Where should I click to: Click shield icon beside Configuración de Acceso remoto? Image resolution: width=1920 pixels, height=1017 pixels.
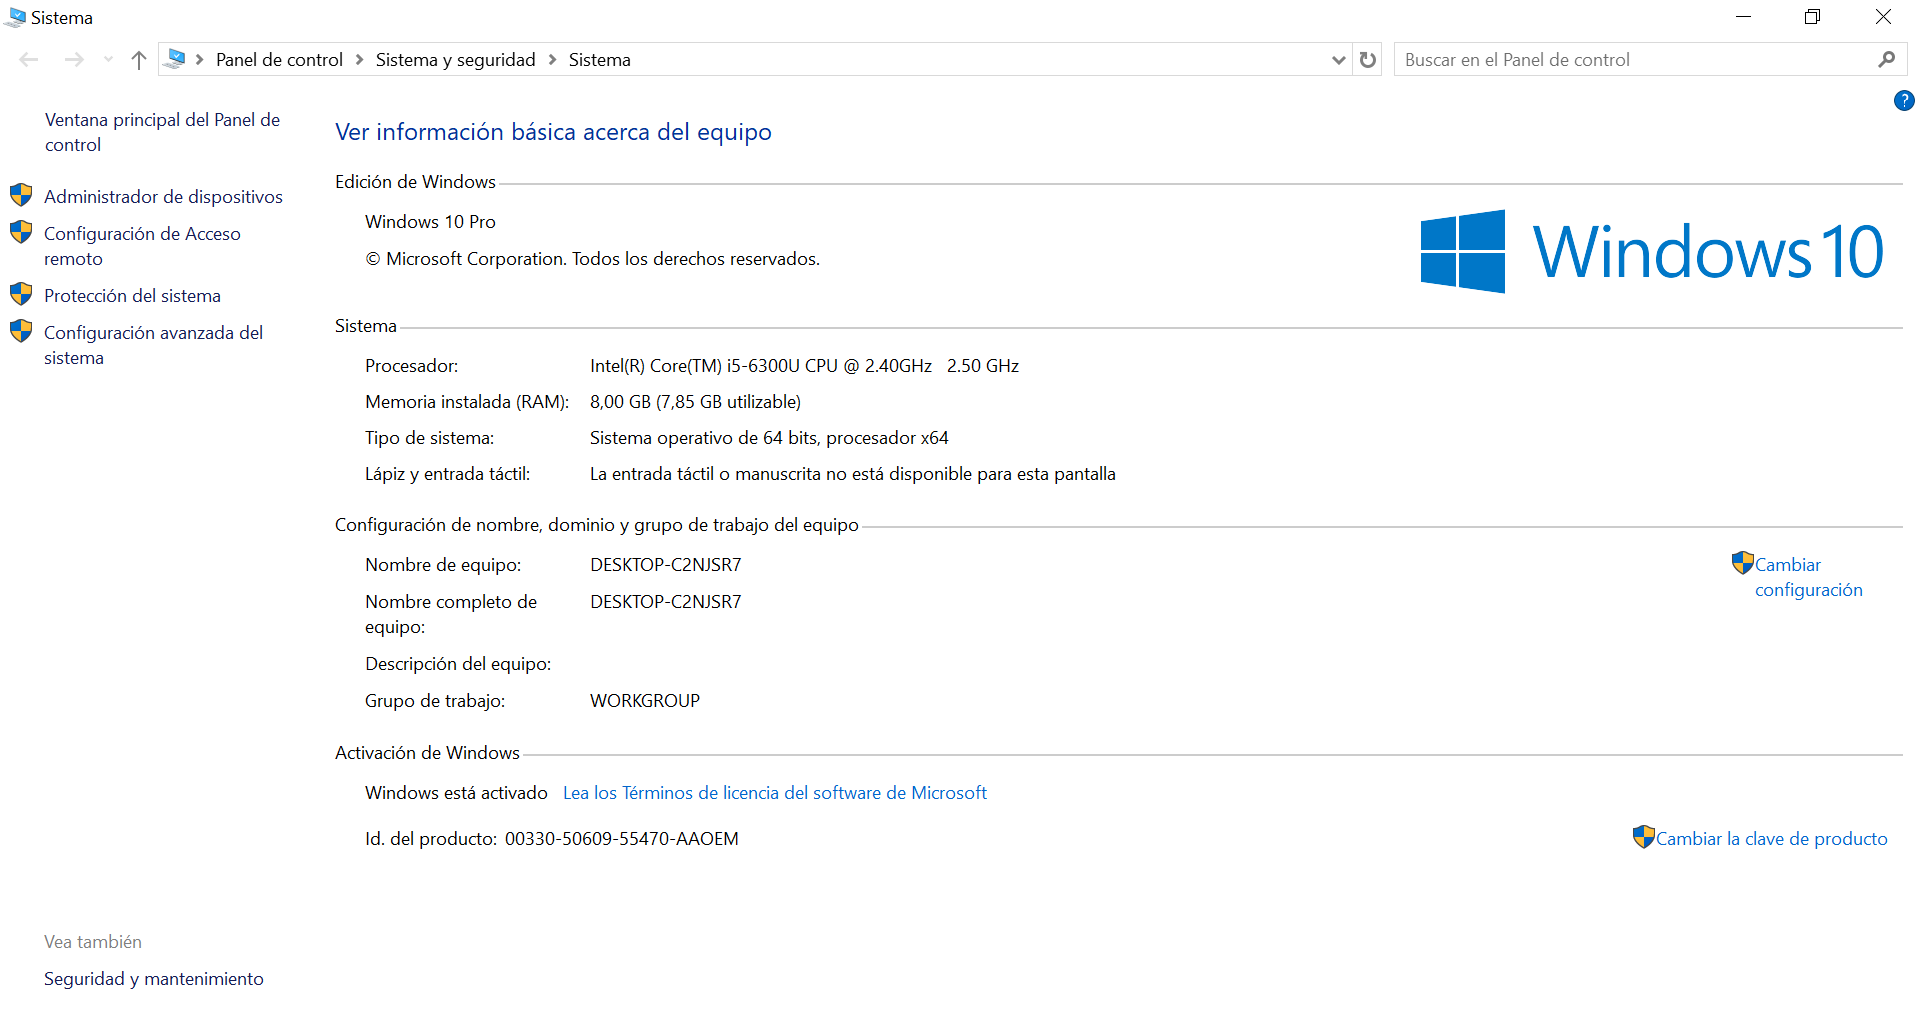[x=21, y=232]
